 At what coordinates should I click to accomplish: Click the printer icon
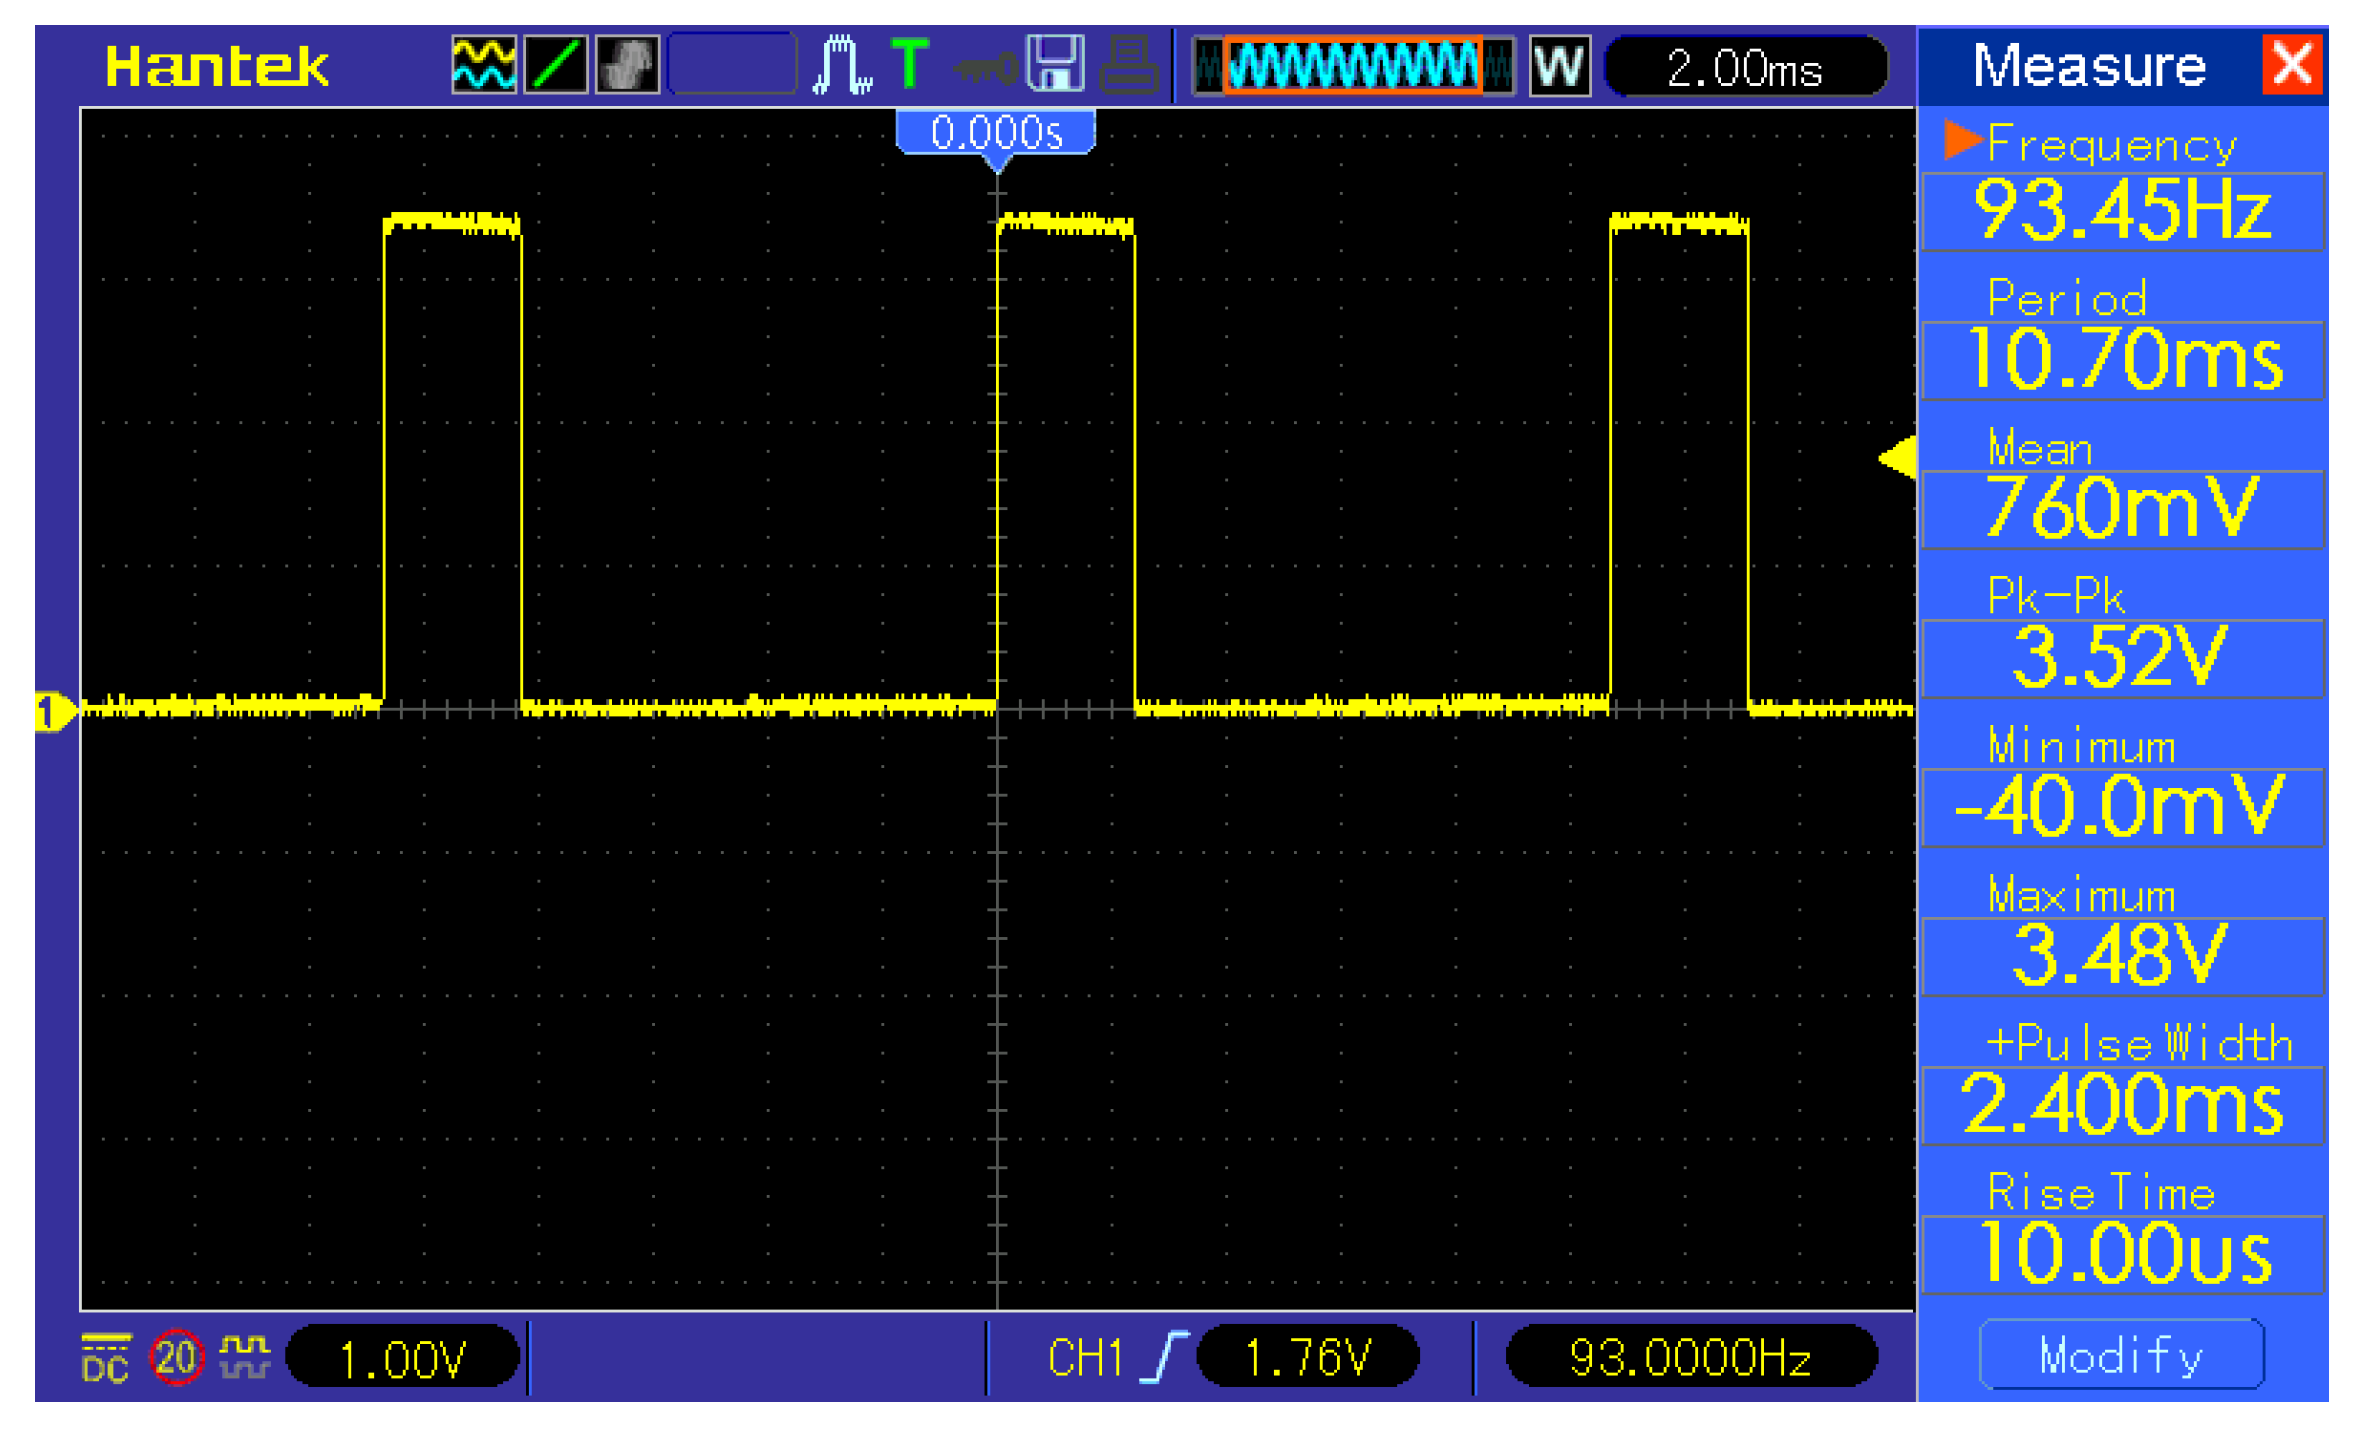pyautogui.click(x=1129, y=65)
